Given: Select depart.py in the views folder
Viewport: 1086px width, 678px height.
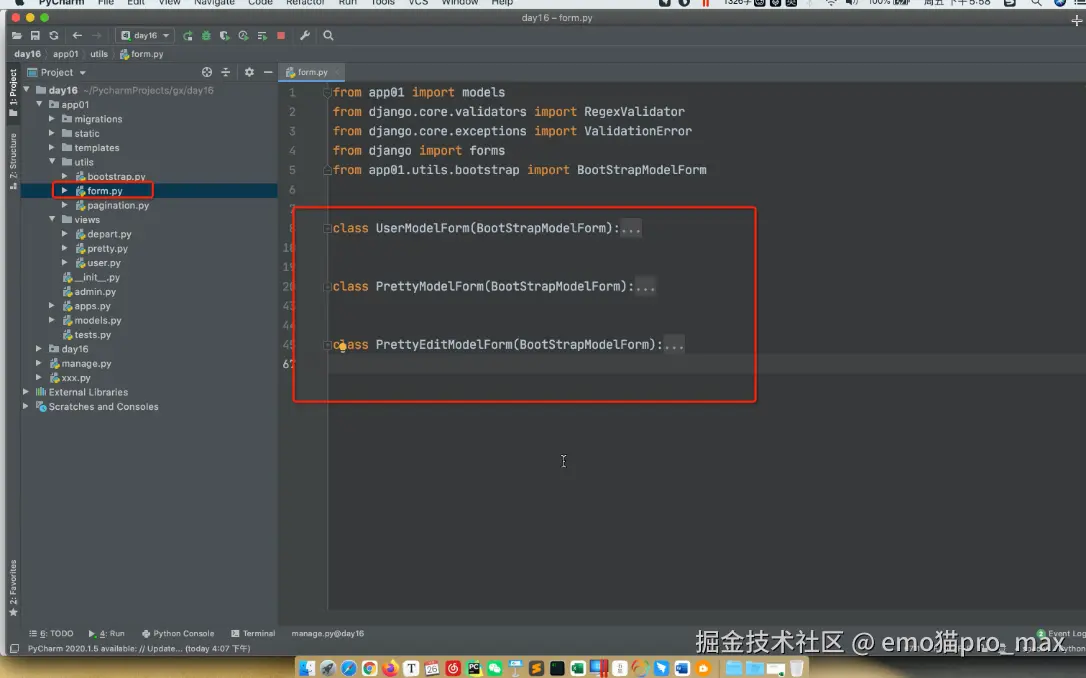Looking at the screenshot, I should [109, 234].
